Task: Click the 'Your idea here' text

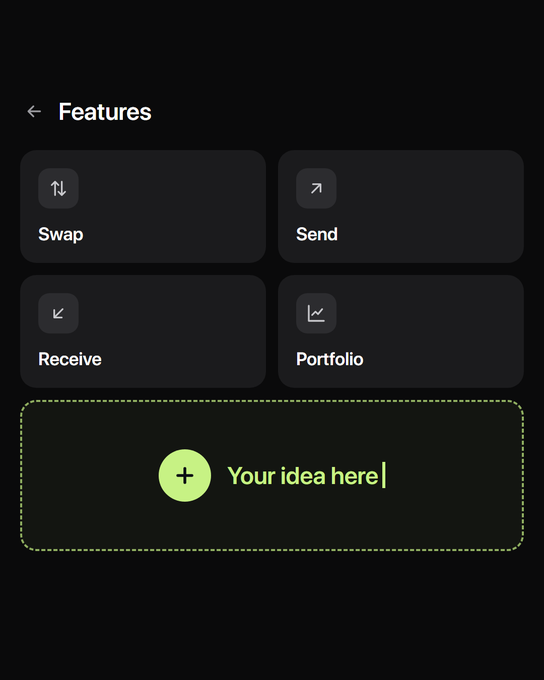Action: [303, 476]
